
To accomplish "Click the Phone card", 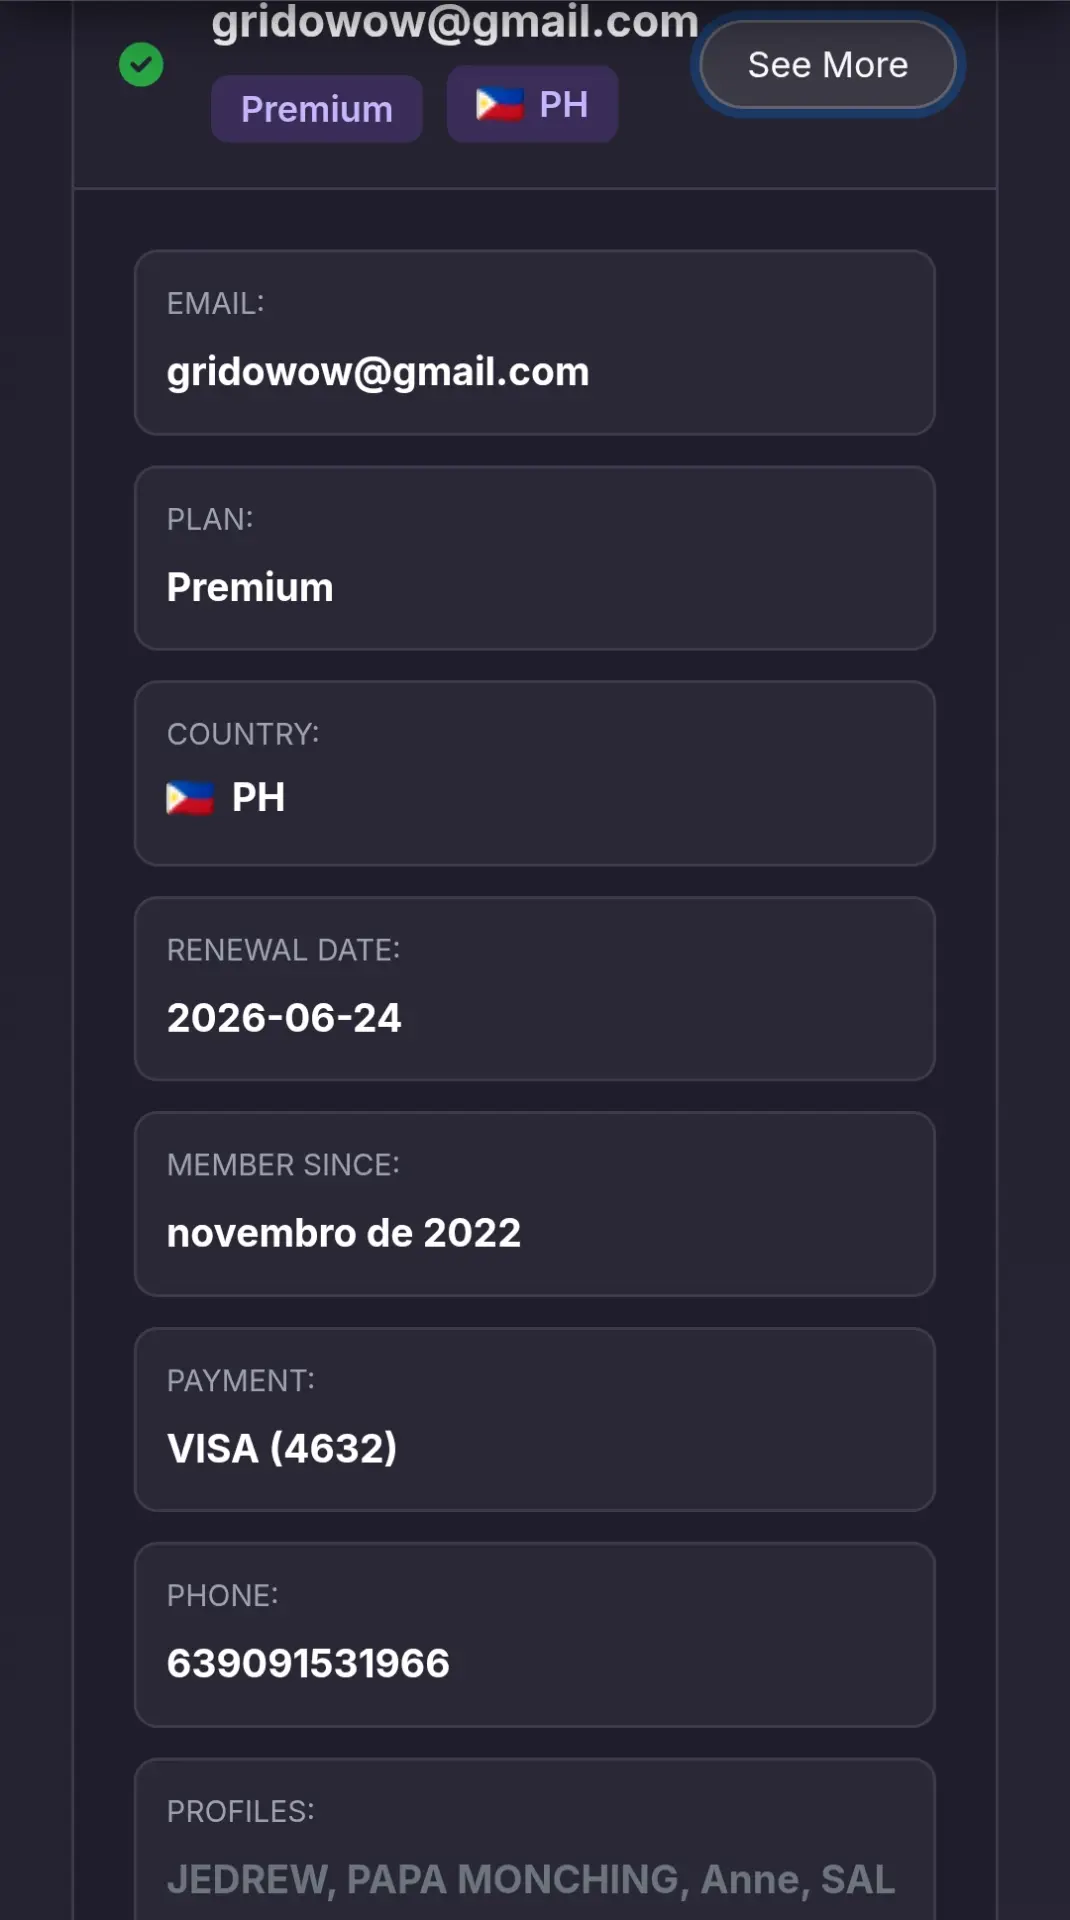I will coord(535,1635).
